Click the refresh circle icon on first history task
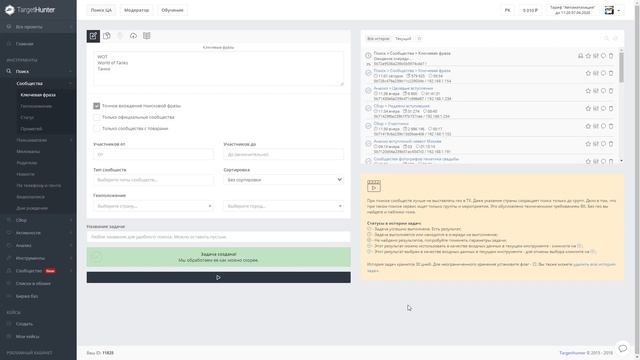640x360 pixels. (603, 56)
